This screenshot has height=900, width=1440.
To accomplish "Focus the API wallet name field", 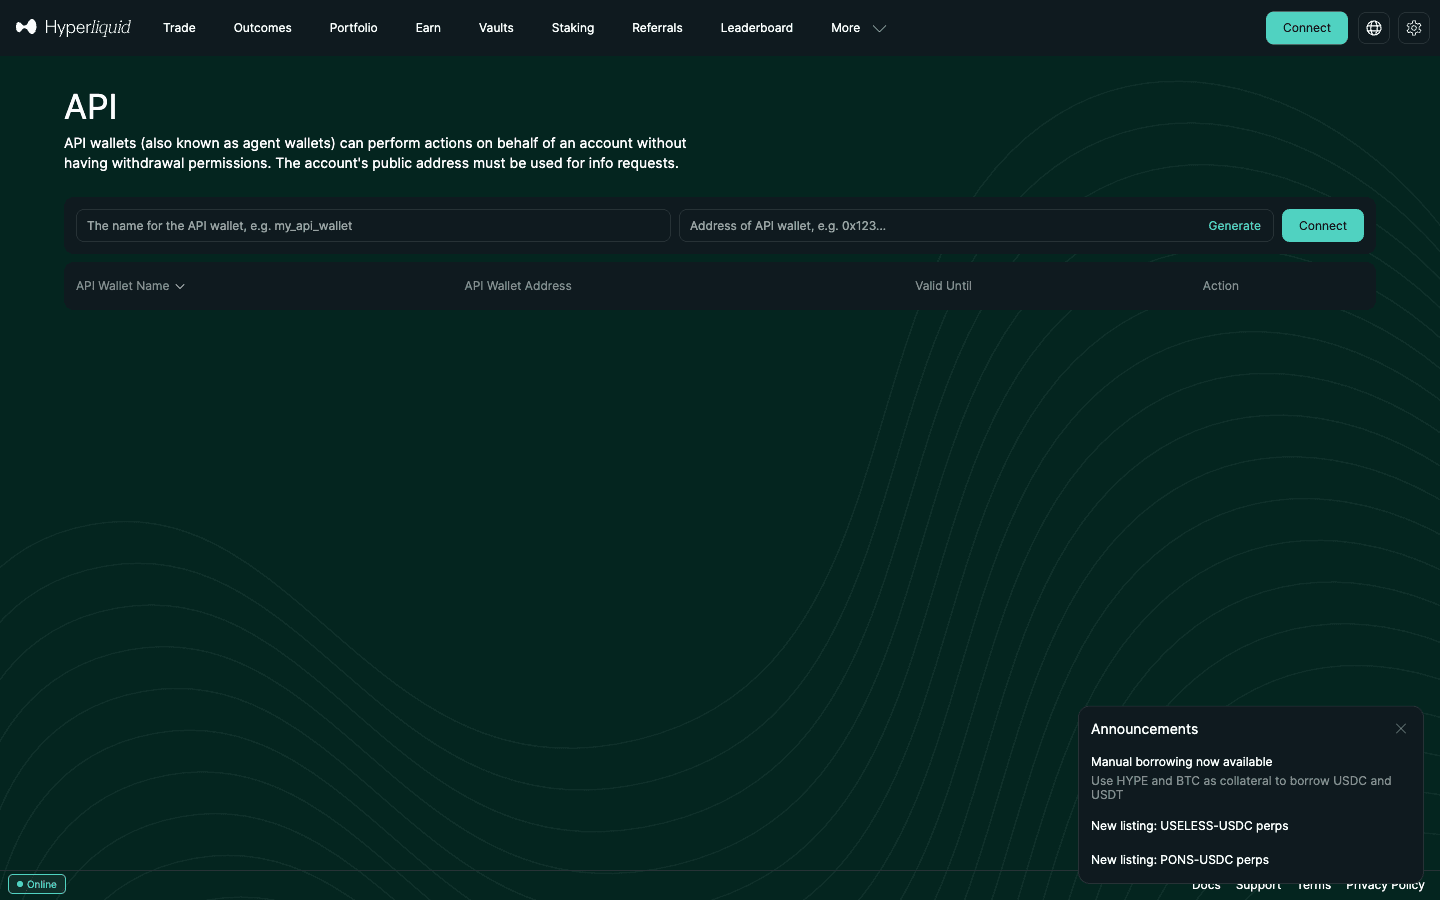I will click(x=373, y=226).
